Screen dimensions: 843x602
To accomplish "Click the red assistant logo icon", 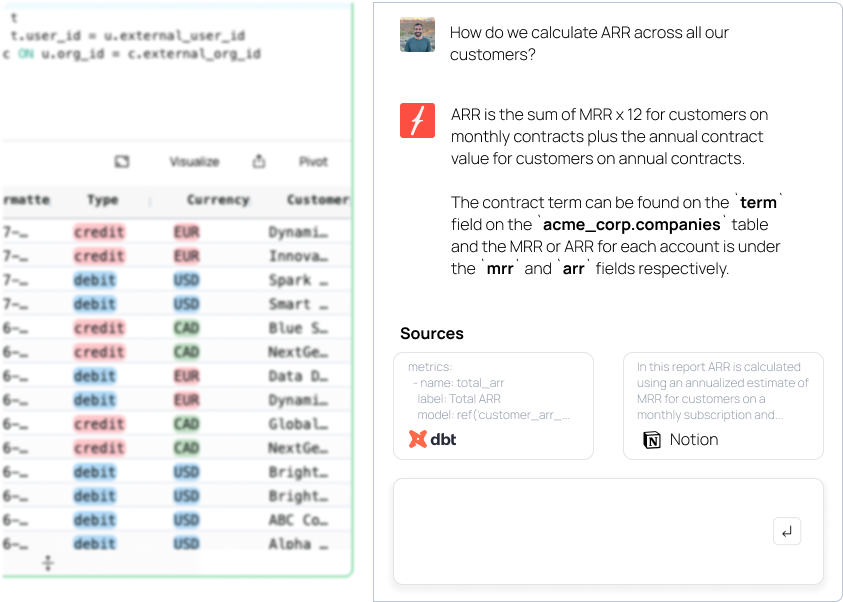I will pos(417,121).
